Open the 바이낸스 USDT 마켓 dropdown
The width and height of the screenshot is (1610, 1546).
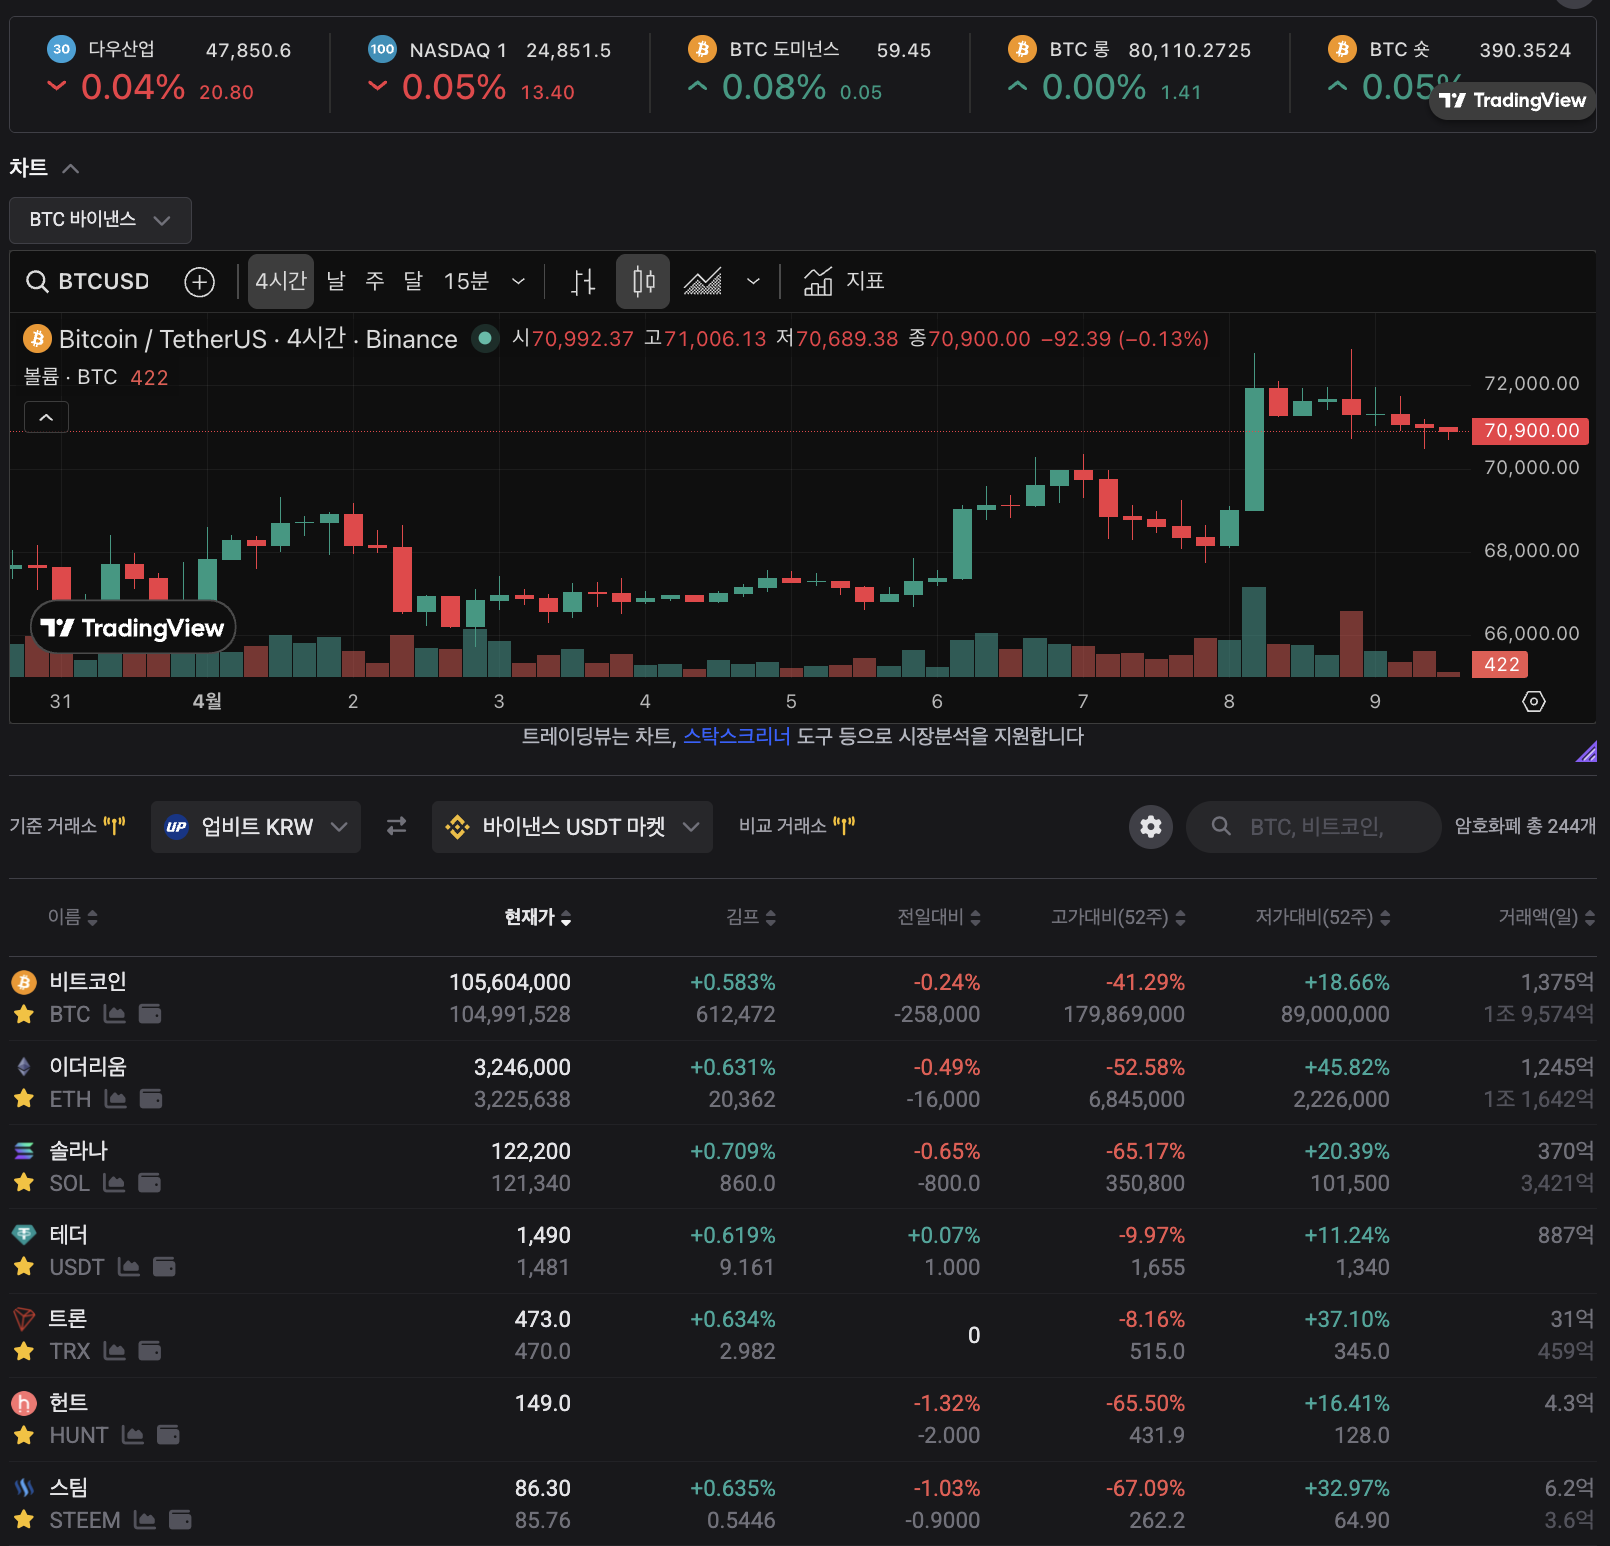(x=572, y=827)
